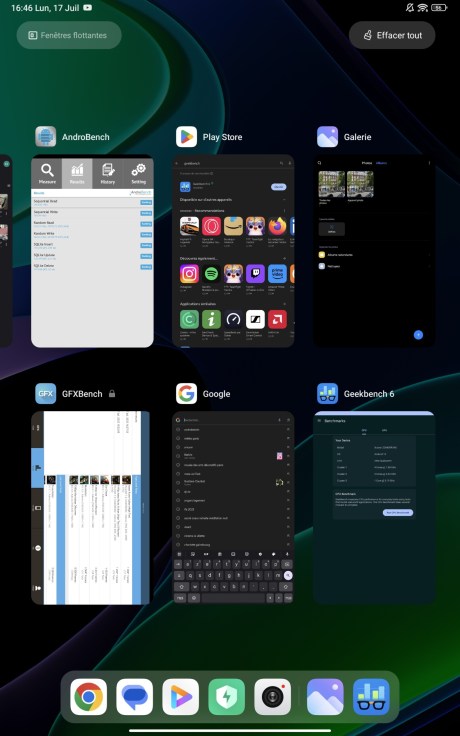Tap the Wi-Fi status icon
This screenshot has height=736, width=460.
pyautogui.click(x=422, y=8)
